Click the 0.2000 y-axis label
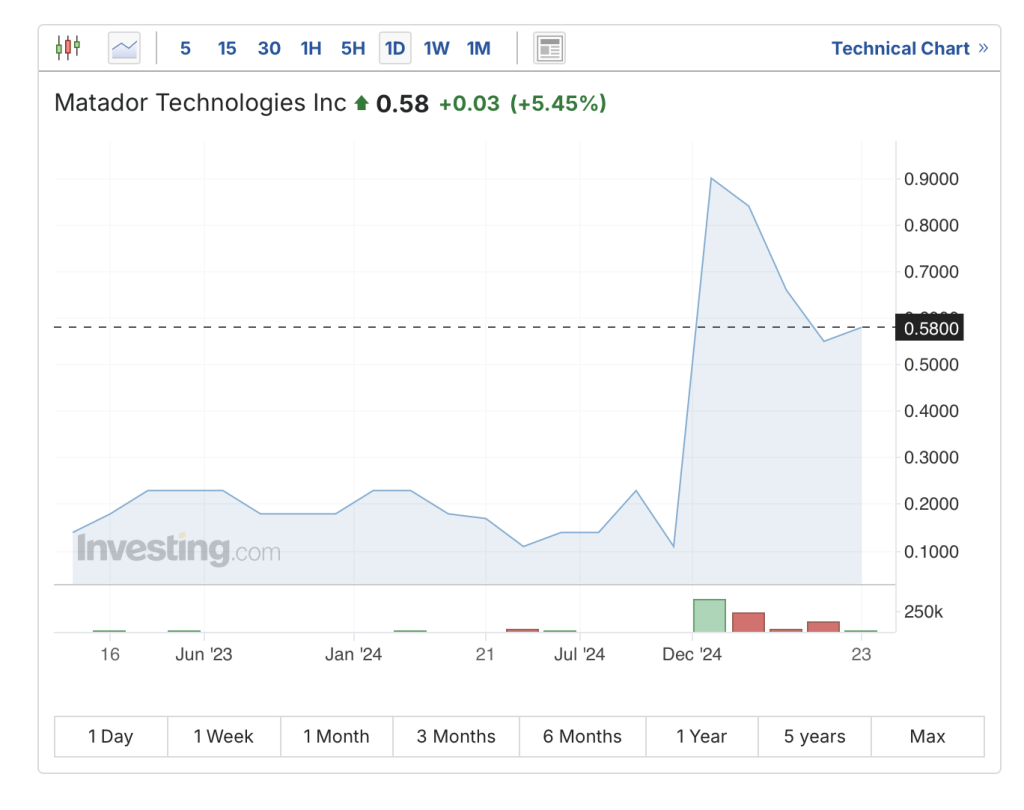This screenshot has height=810, width=1024. click(931, 504)
